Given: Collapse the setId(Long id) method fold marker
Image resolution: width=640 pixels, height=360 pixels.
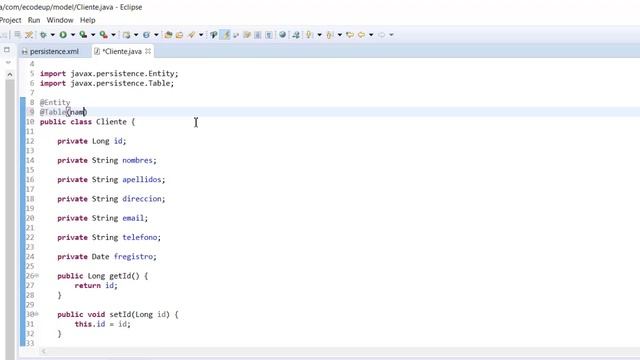Looking at the screenshot, I should (37, 314).
